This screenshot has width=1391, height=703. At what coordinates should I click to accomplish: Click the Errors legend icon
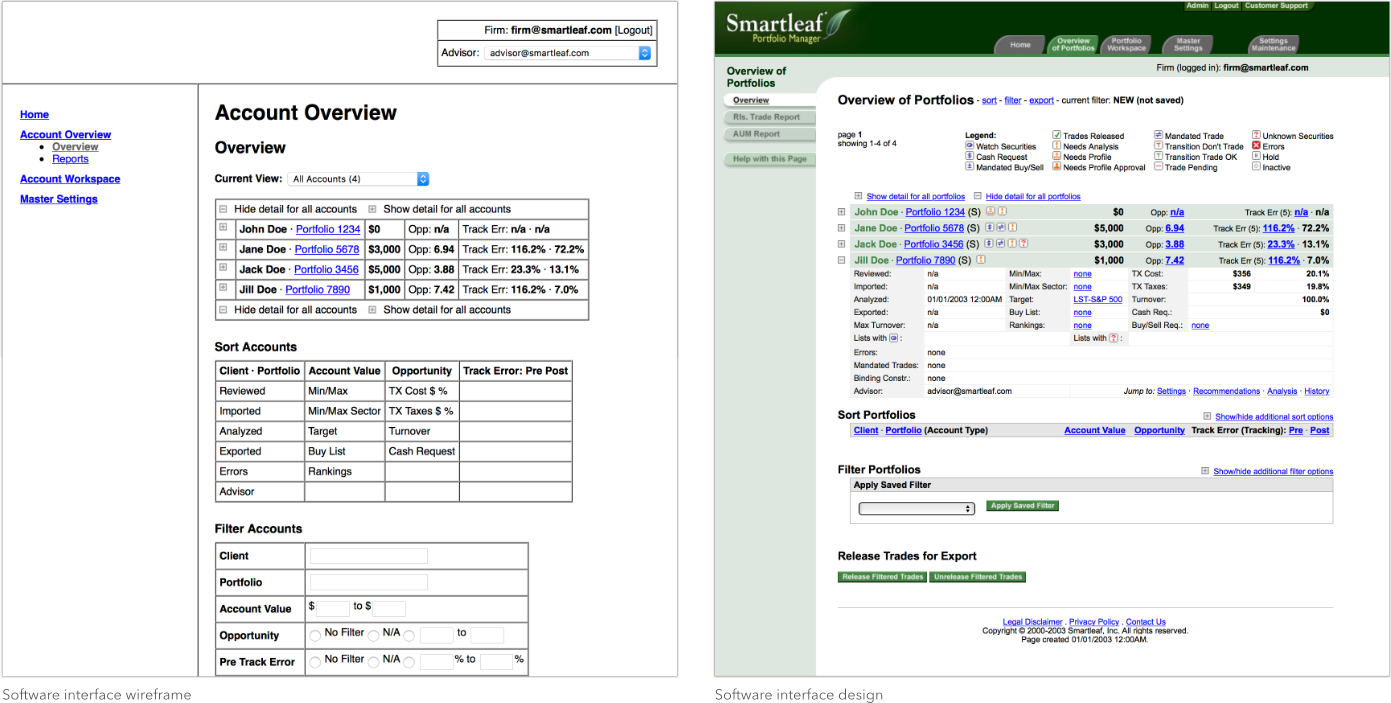click(1256, 146)
